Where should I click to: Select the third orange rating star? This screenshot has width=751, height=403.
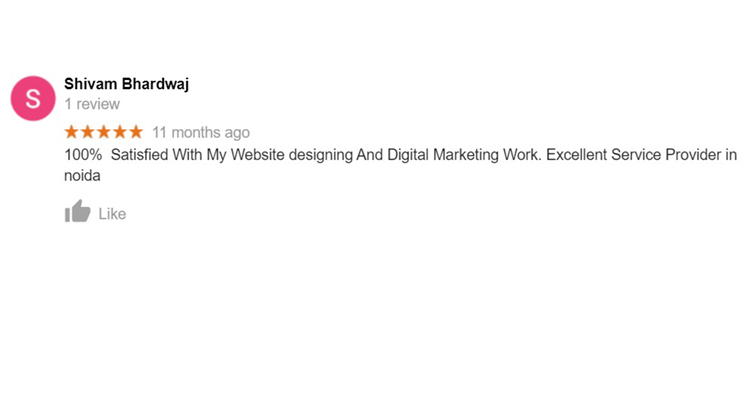pos(104,131)
